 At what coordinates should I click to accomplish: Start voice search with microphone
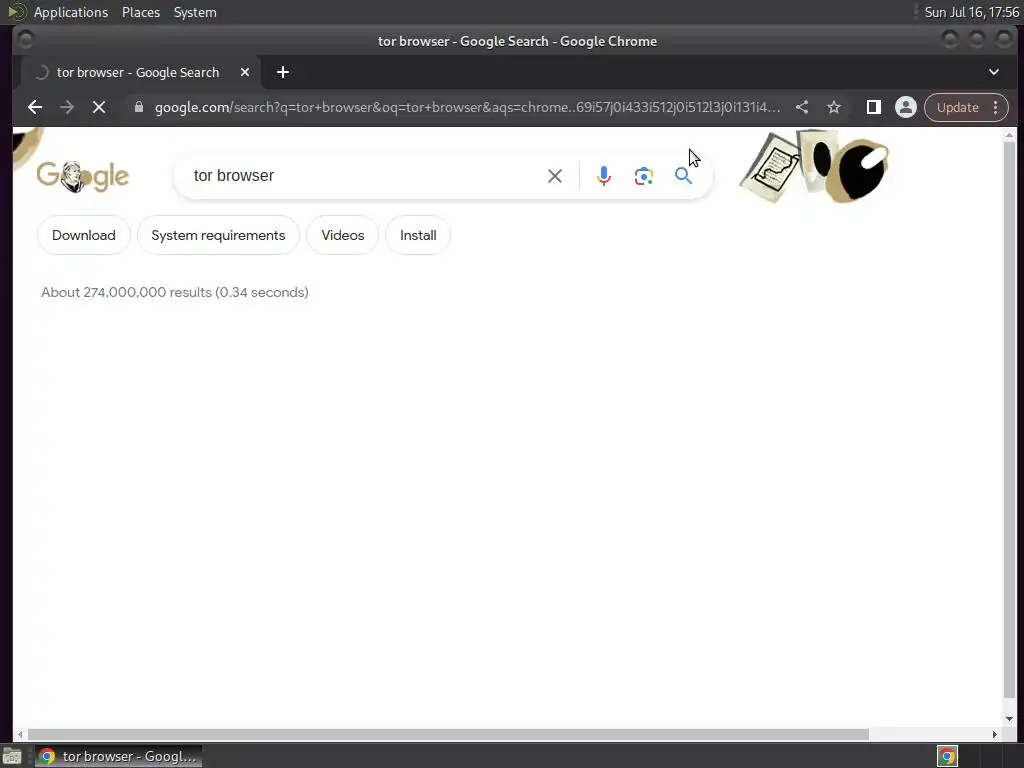coord(603,176)
